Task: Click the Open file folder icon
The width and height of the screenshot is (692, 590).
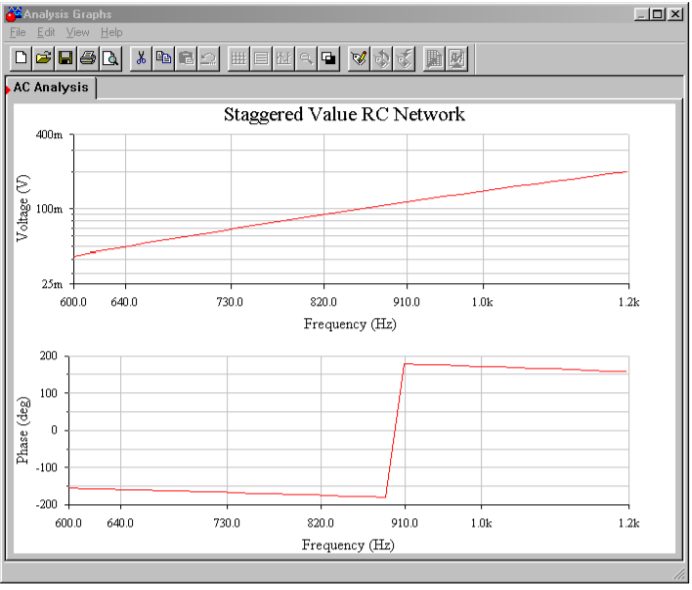Action: [43, 58]
